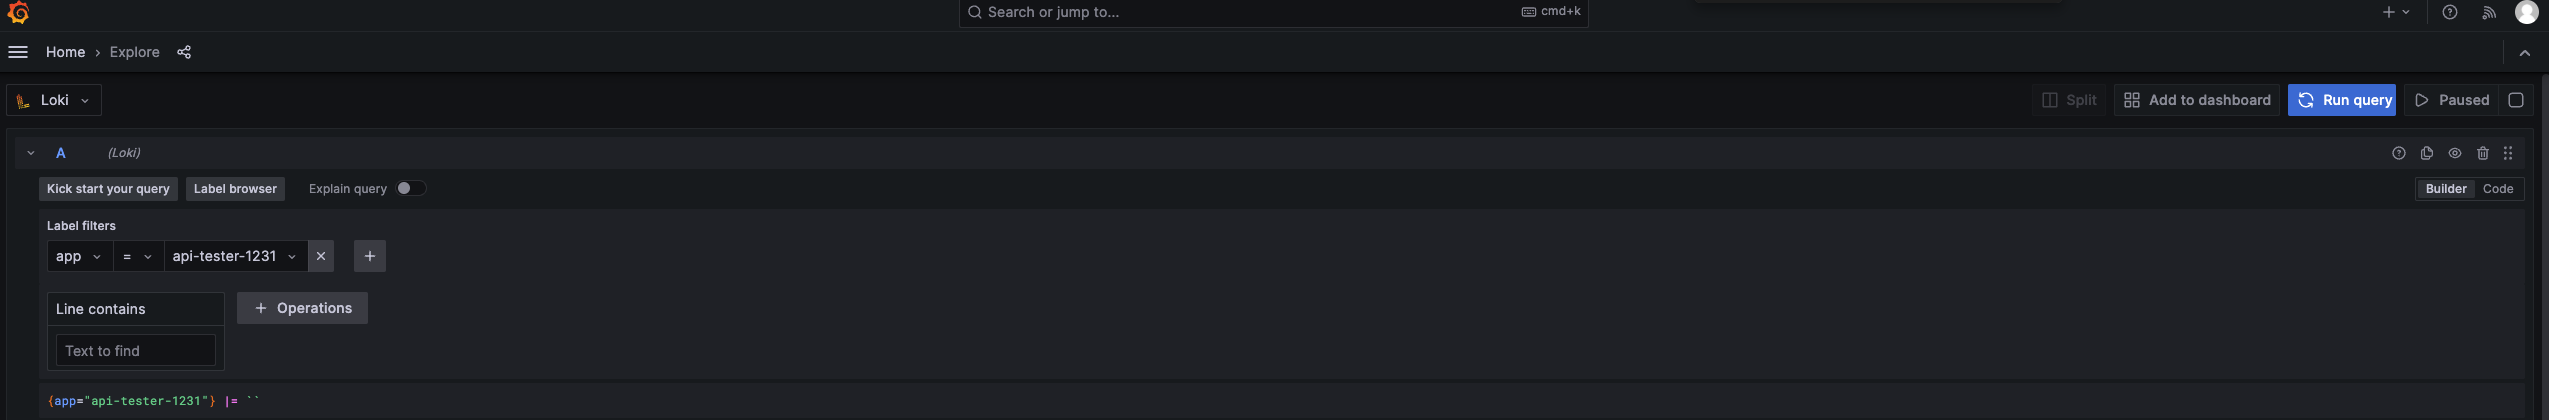This screenshot has width=2549, height=420.
Task: Open the Loki data source picker
Action: pos(54,100)
